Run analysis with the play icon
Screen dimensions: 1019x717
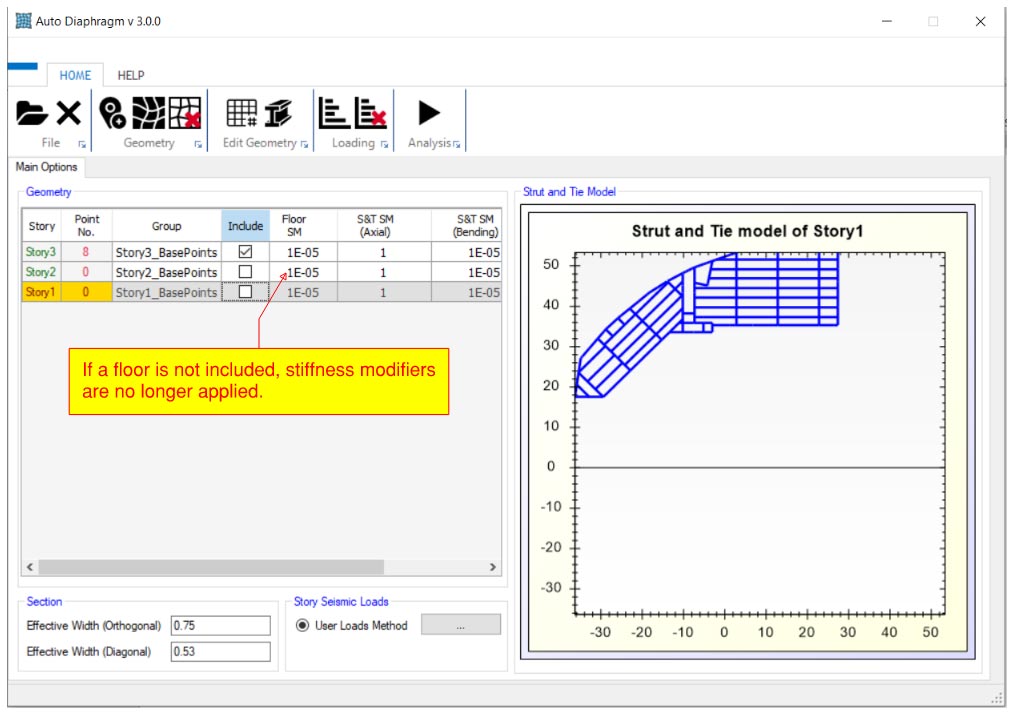(x=429, y=113)
